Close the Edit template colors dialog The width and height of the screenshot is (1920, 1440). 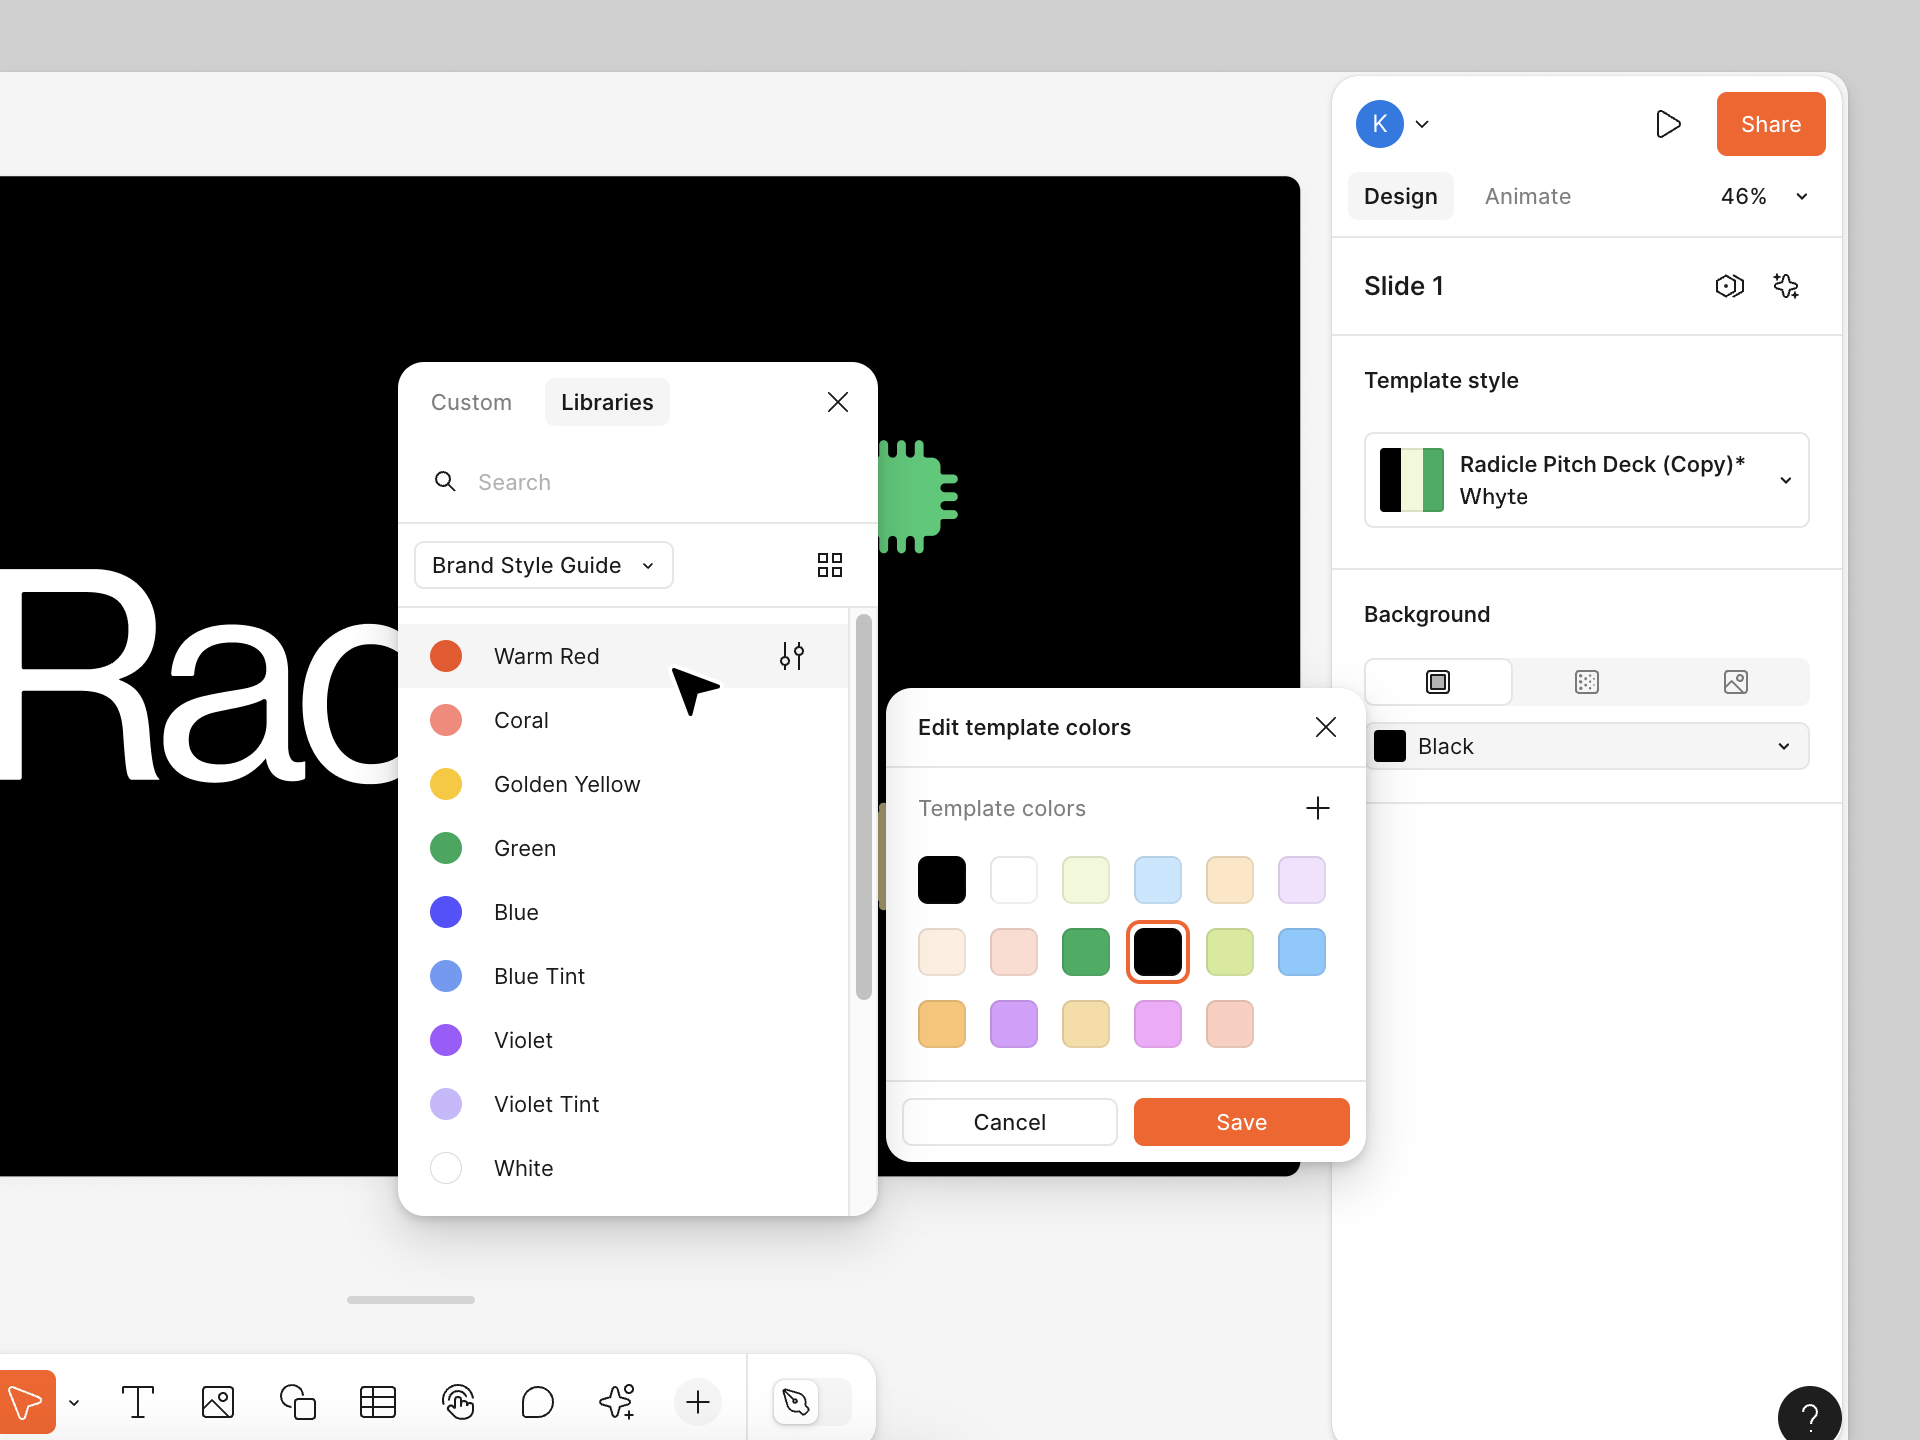tap(1326, 727)
